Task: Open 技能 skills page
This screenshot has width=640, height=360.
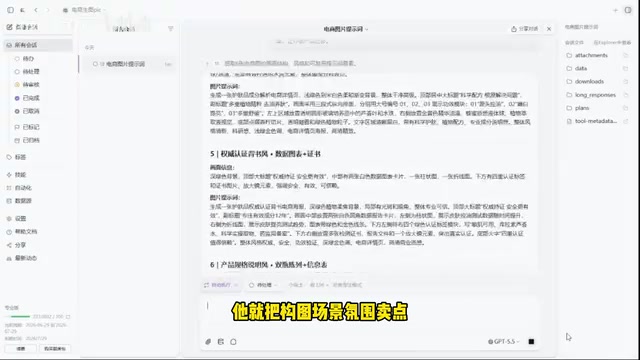Action: tap(20, 175)
